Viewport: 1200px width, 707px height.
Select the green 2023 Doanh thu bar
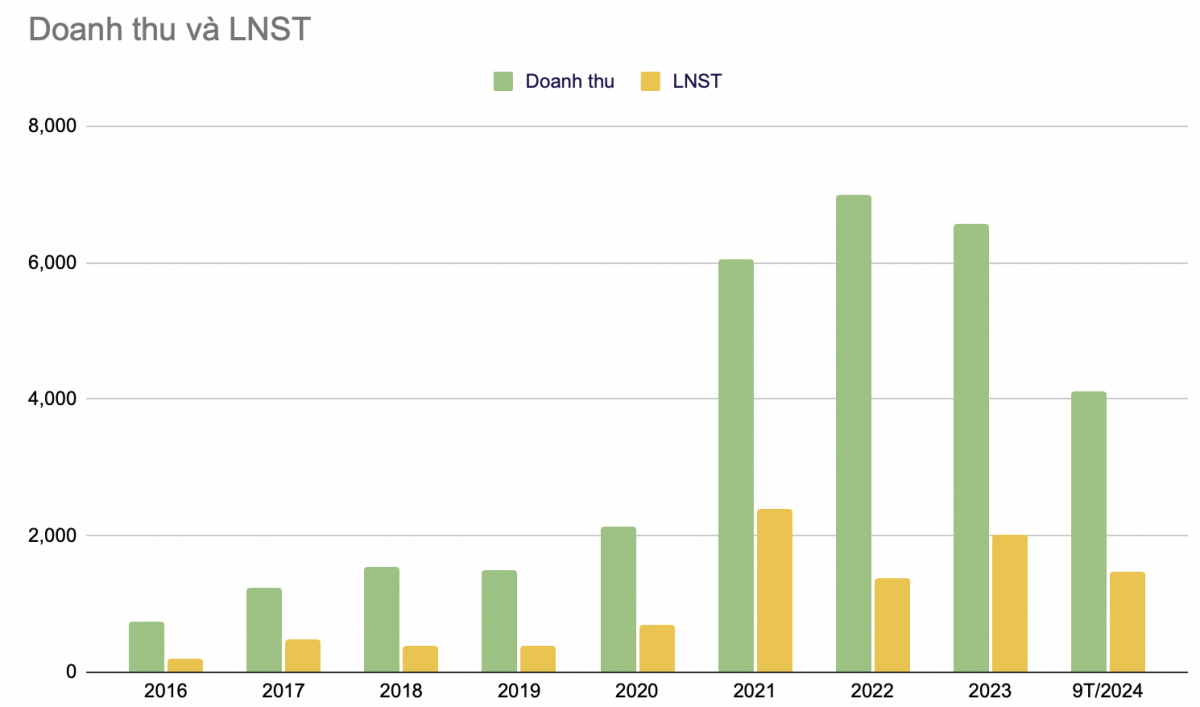pyautogui.click(x=971, y=448)
